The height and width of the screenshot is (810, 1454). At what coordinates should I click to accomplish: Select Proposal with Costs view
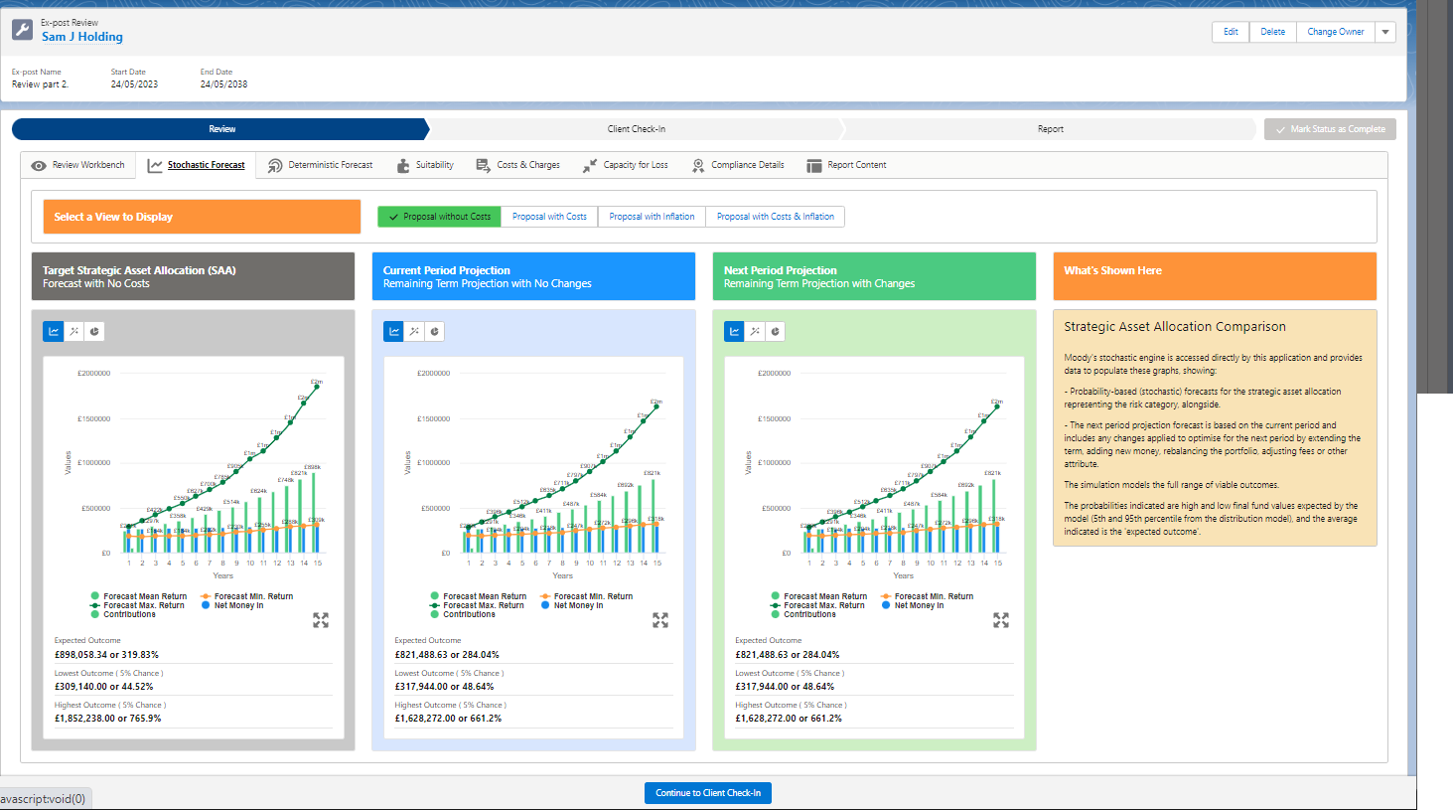pyautogui.click(x=549, y=216)
